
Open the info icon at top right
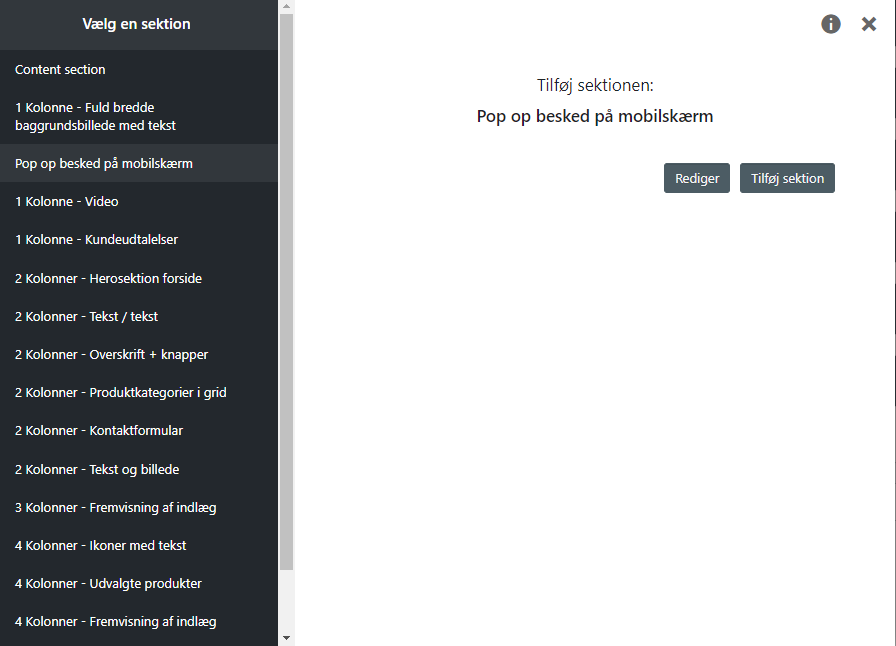(830, 24)
